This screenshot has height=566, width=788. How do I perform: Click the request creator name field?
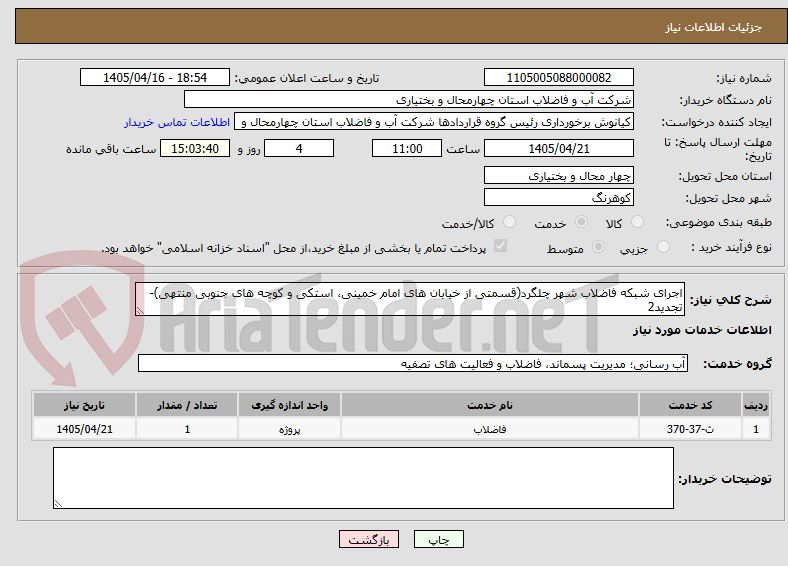click(x=434, y=122)
